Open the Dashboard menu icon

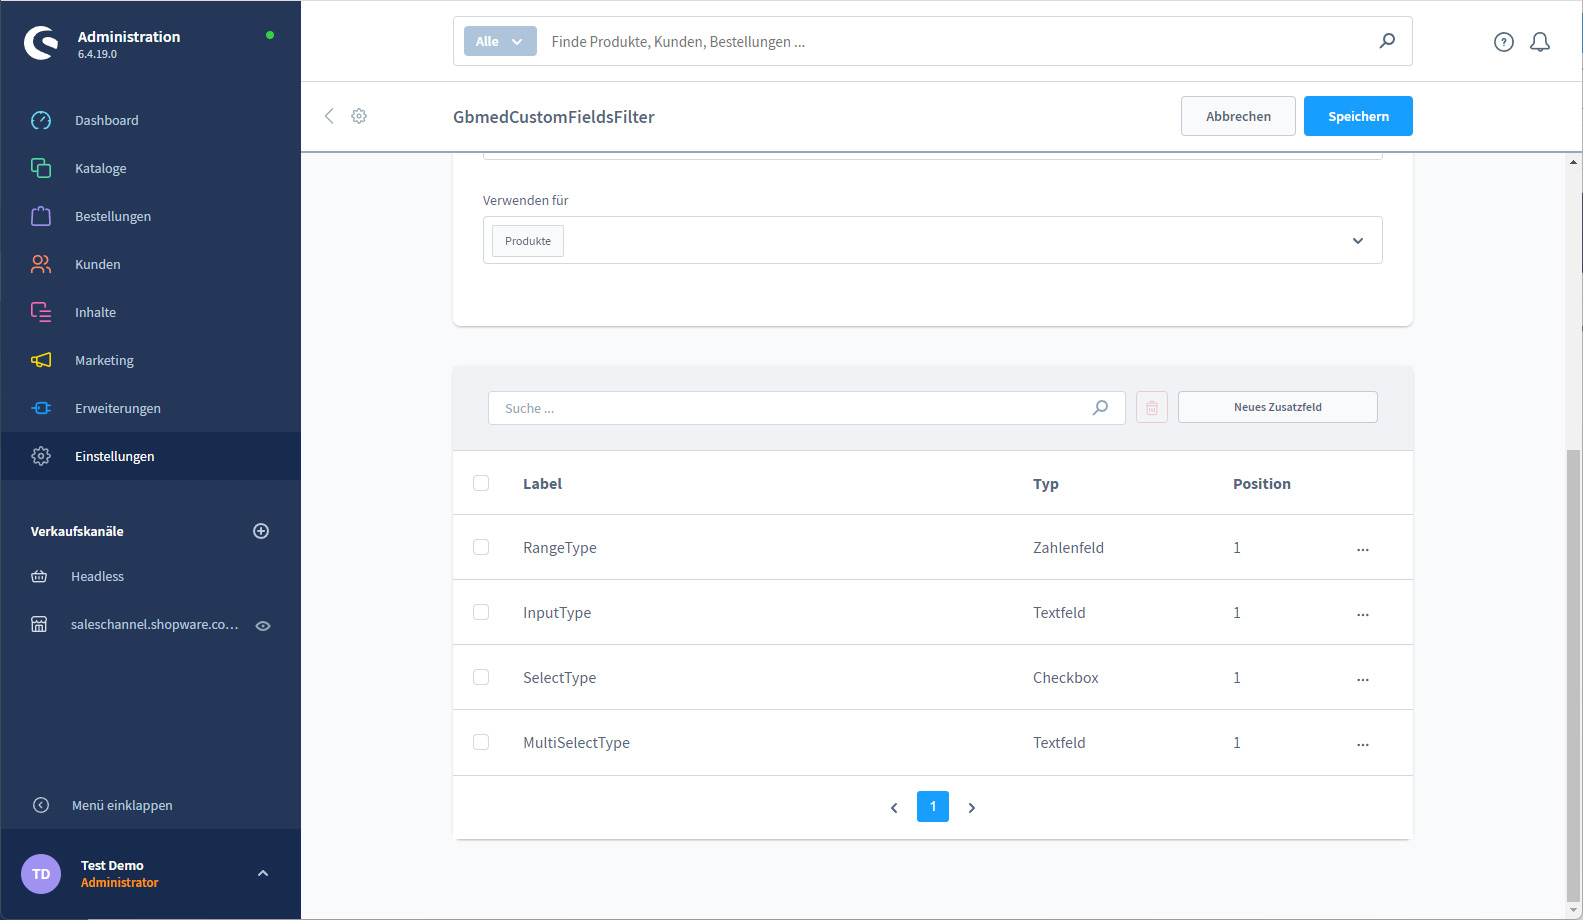[41, 120]
